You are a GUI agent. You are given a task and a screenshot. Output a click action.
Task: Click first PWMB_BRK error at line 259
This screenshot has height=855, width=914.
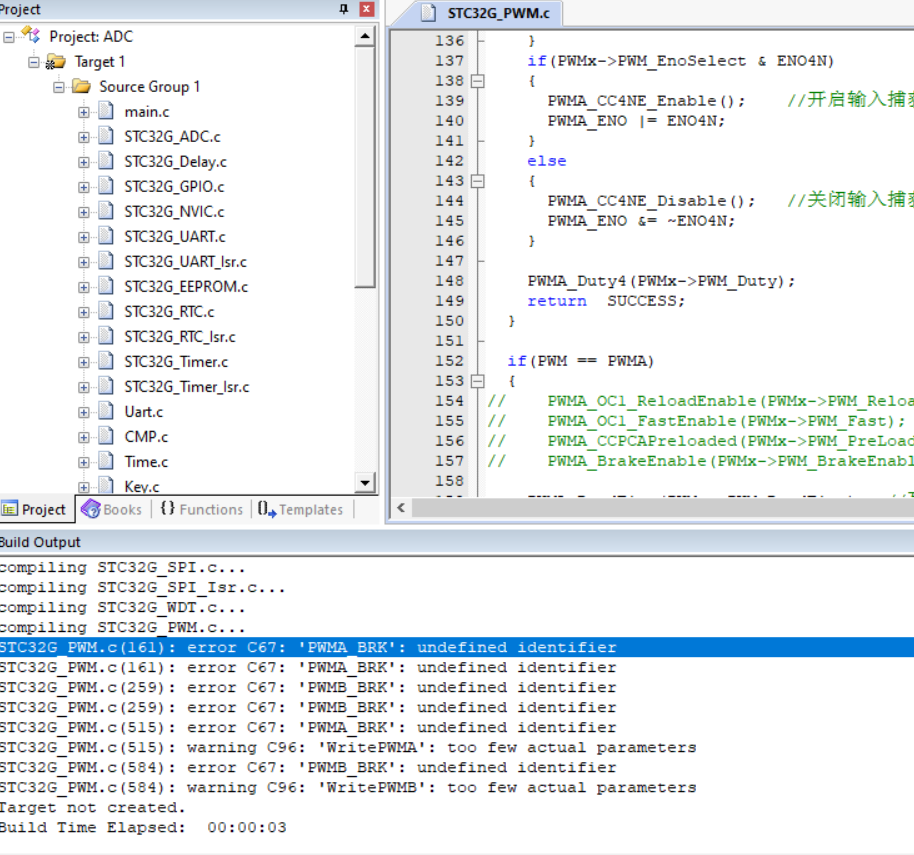tap(308, 687)
